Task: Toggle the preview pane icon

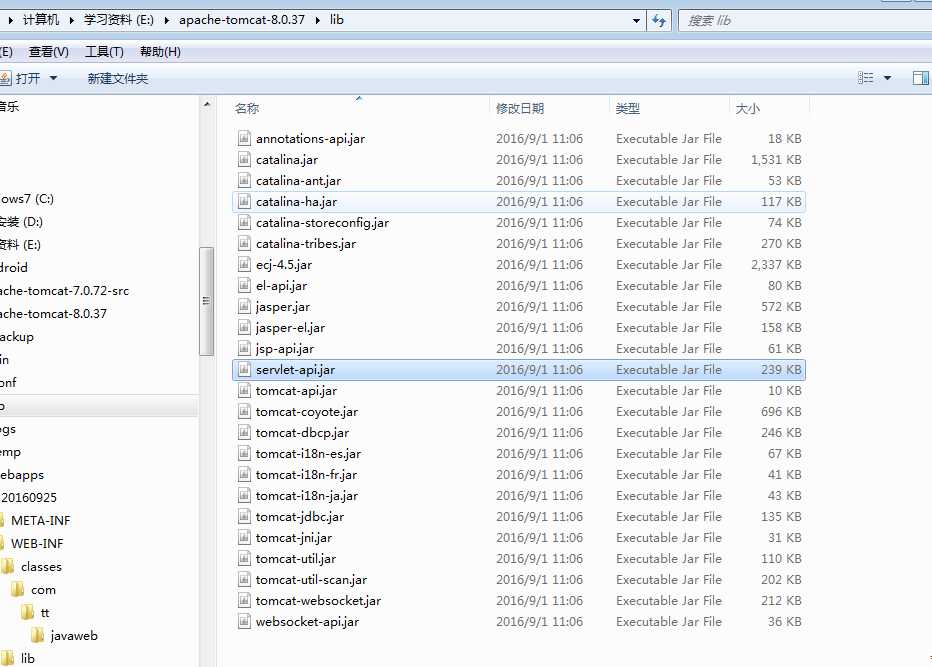Action: click(921, 78)
